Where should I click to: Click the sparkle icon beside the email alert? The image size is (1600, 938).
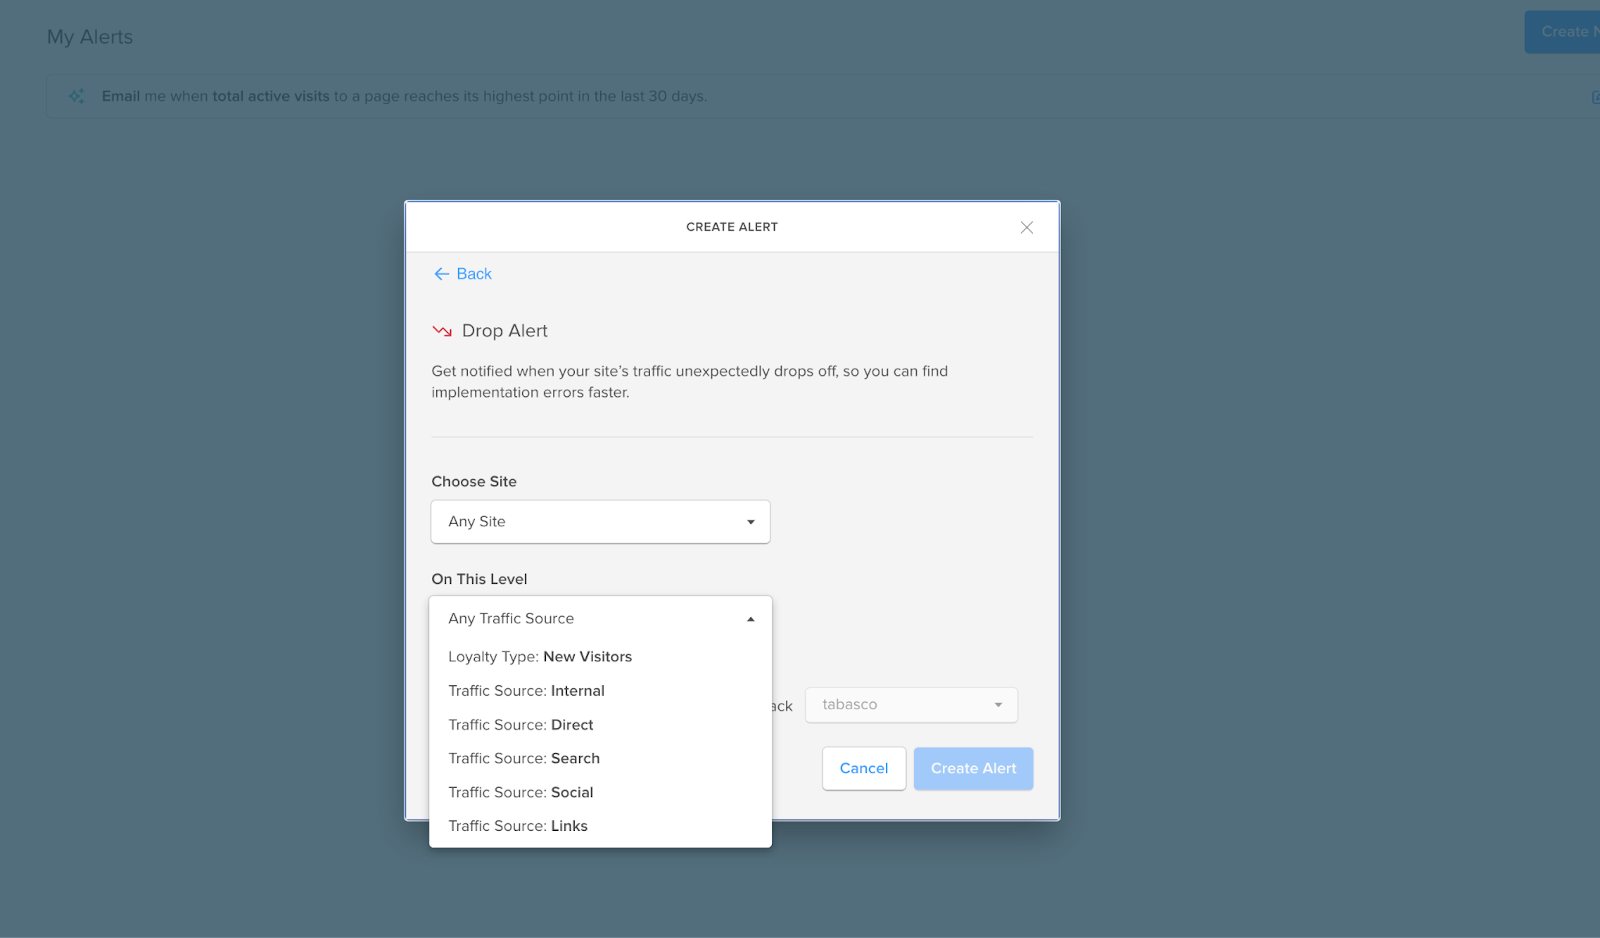pos(76,96)
